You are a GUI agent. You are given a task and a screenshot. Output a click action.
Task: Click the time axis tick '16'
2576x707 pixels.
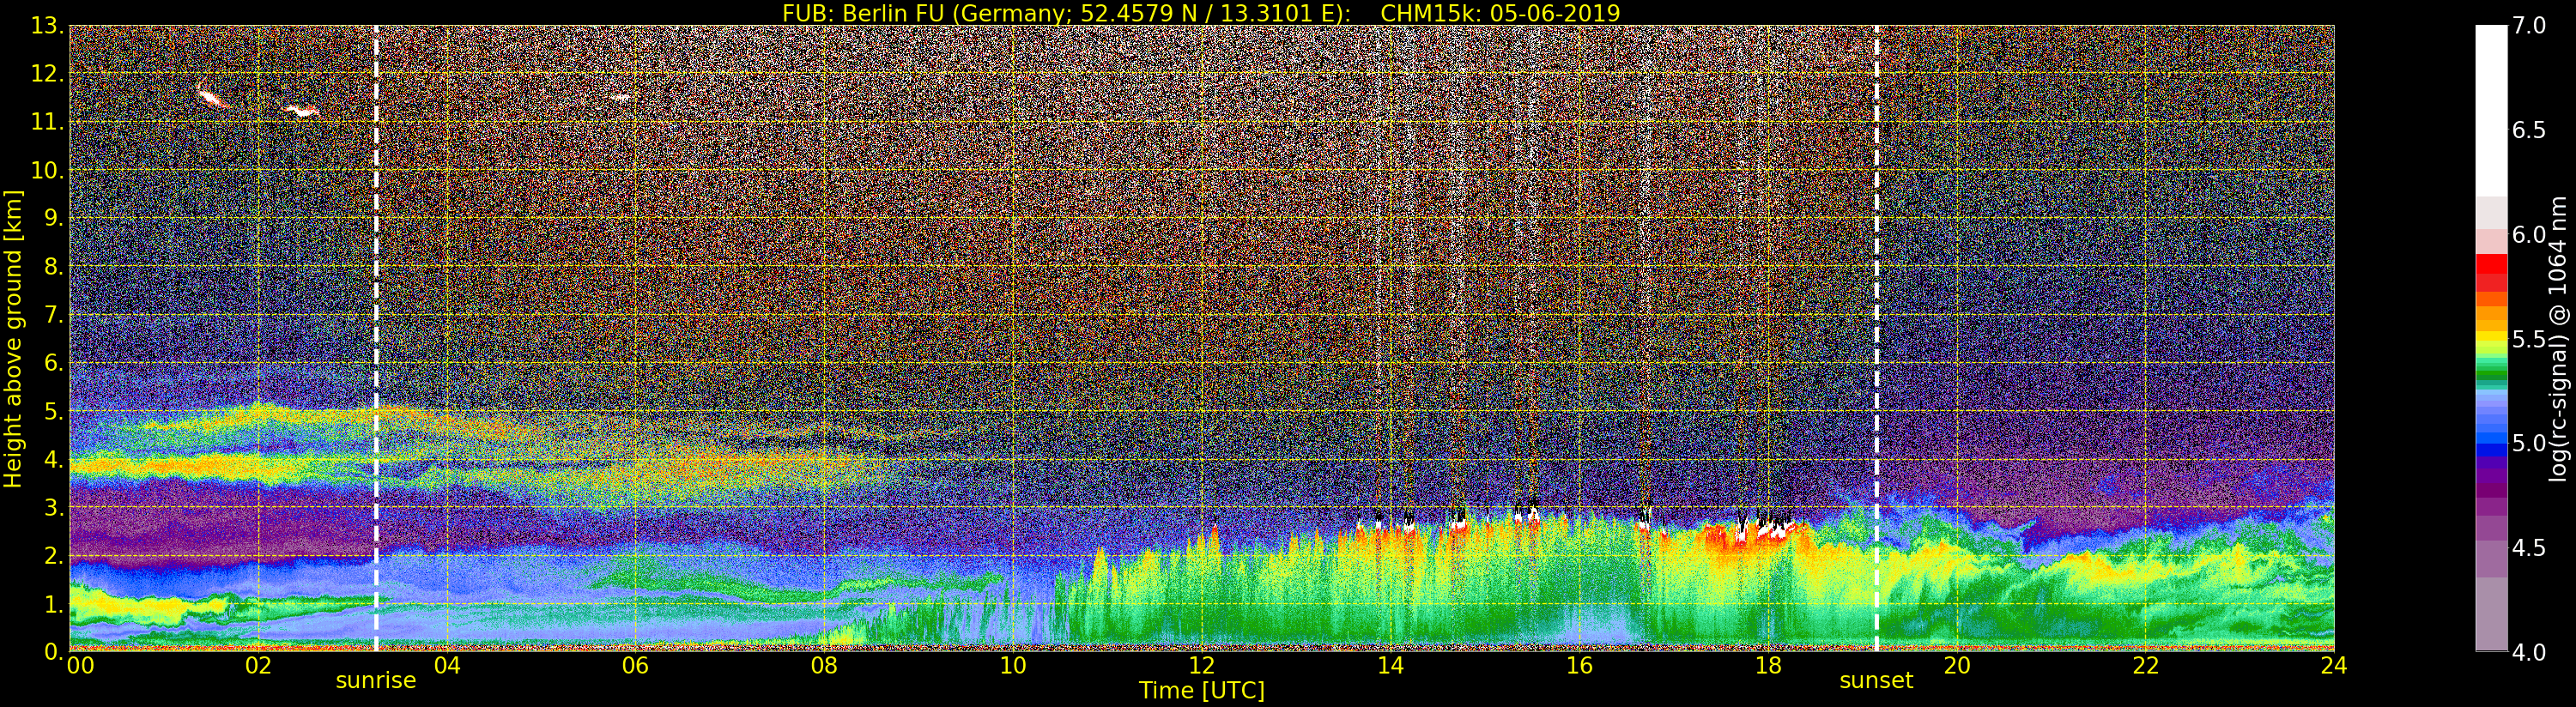point(1579,666)
